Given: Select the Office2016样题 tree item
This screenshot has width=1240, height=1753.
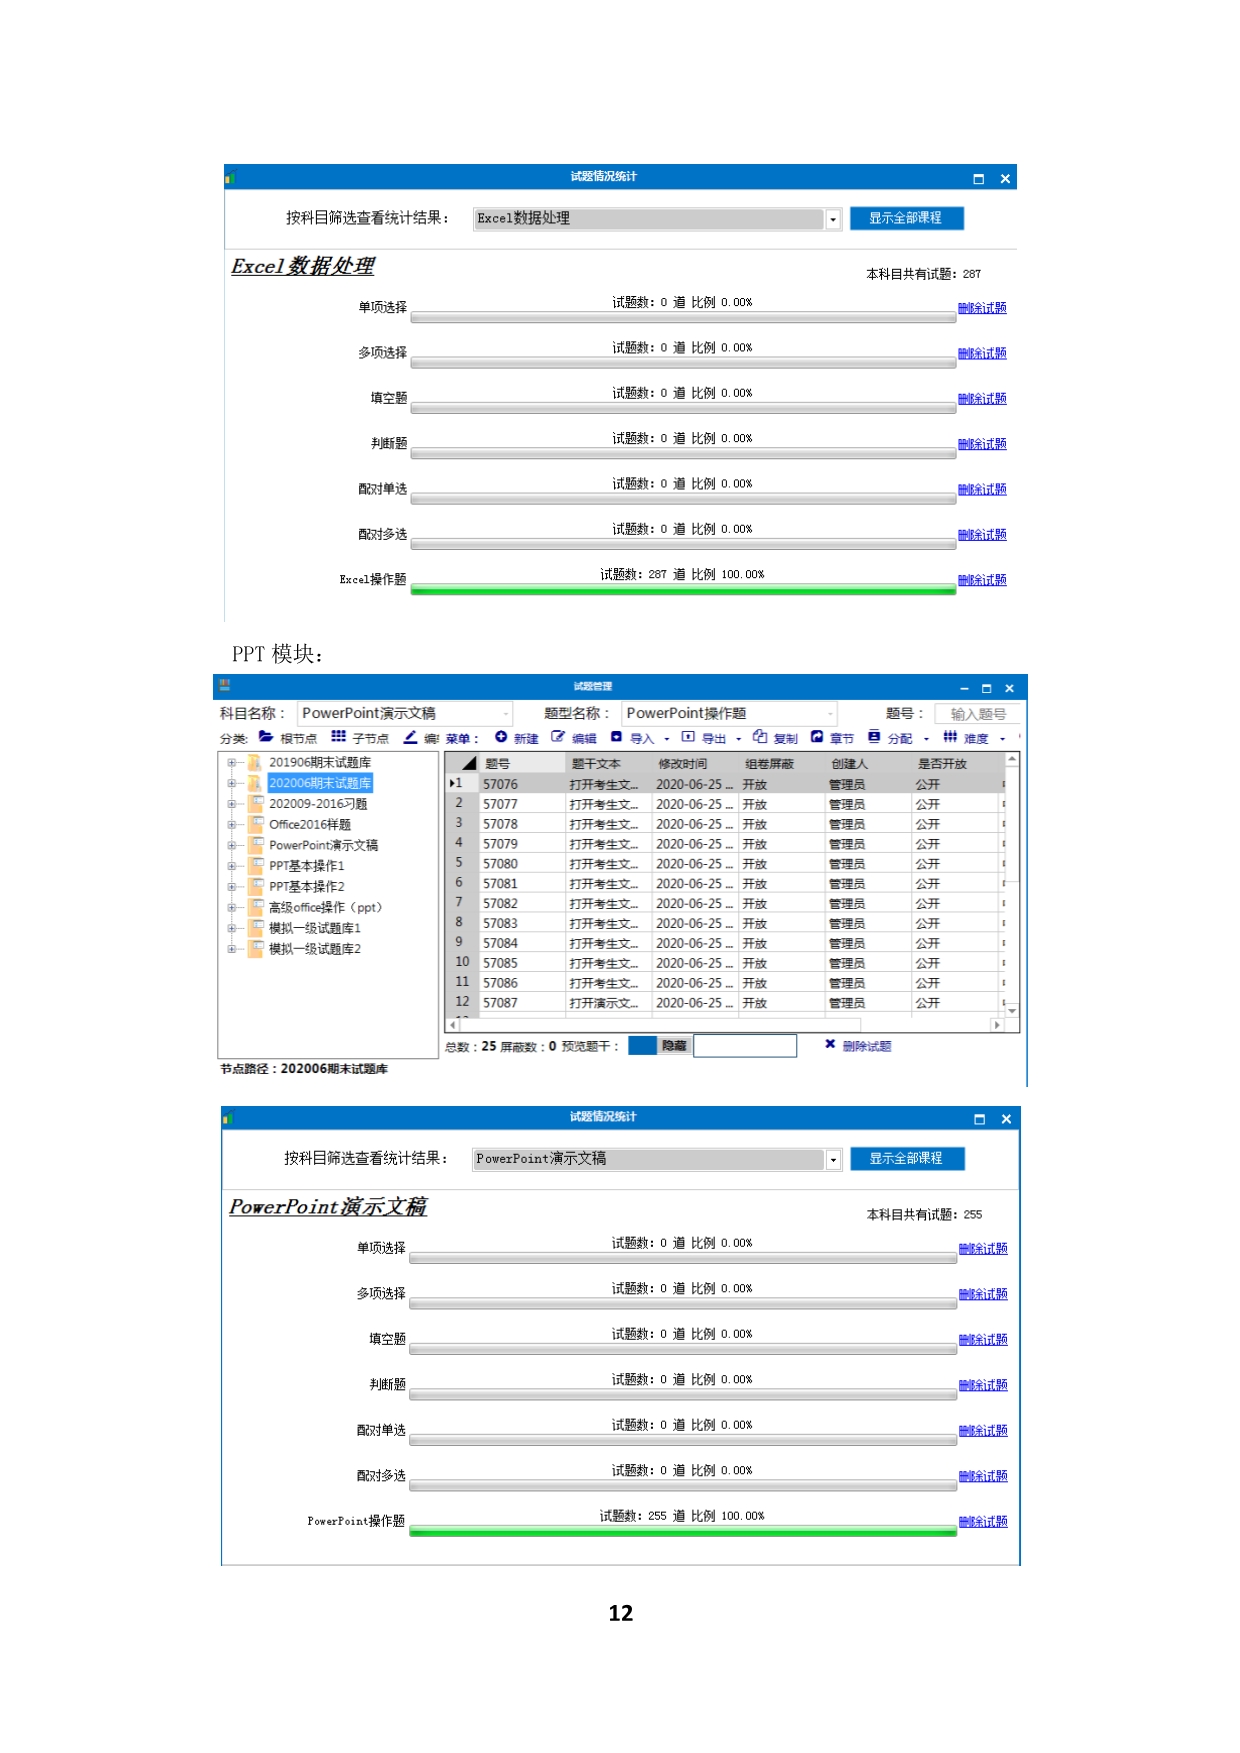Looking at the screenshot, I should coord(309,825).
